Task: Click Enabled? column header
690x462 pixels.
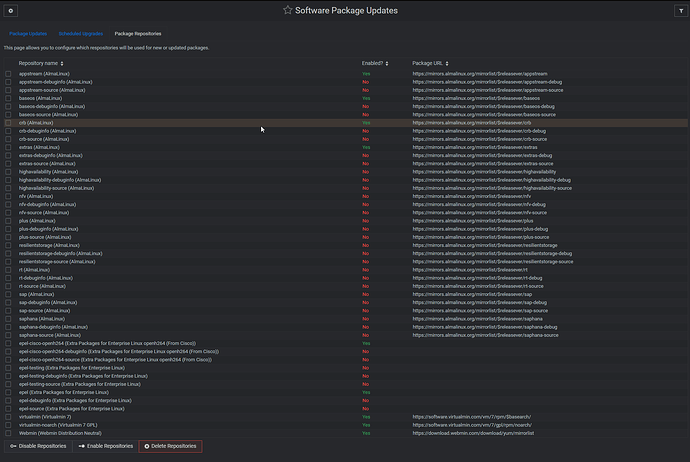Action: tap(372, 63)
